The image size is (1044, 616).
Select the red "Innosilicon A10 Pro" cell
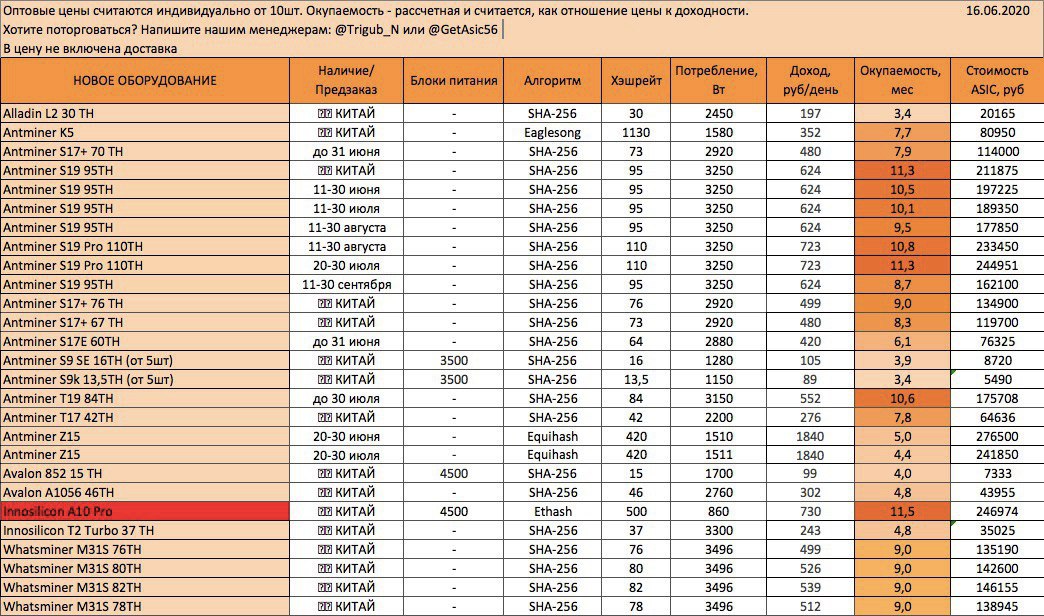point(144,511)
